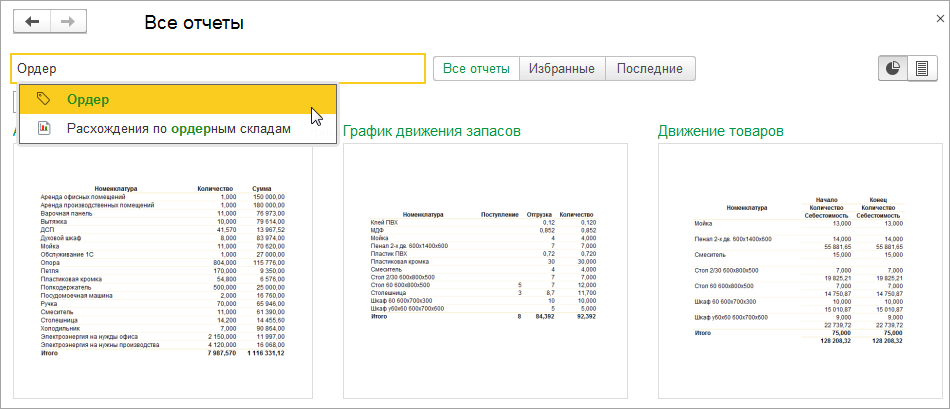Click the forward navigation arrow

67,21
